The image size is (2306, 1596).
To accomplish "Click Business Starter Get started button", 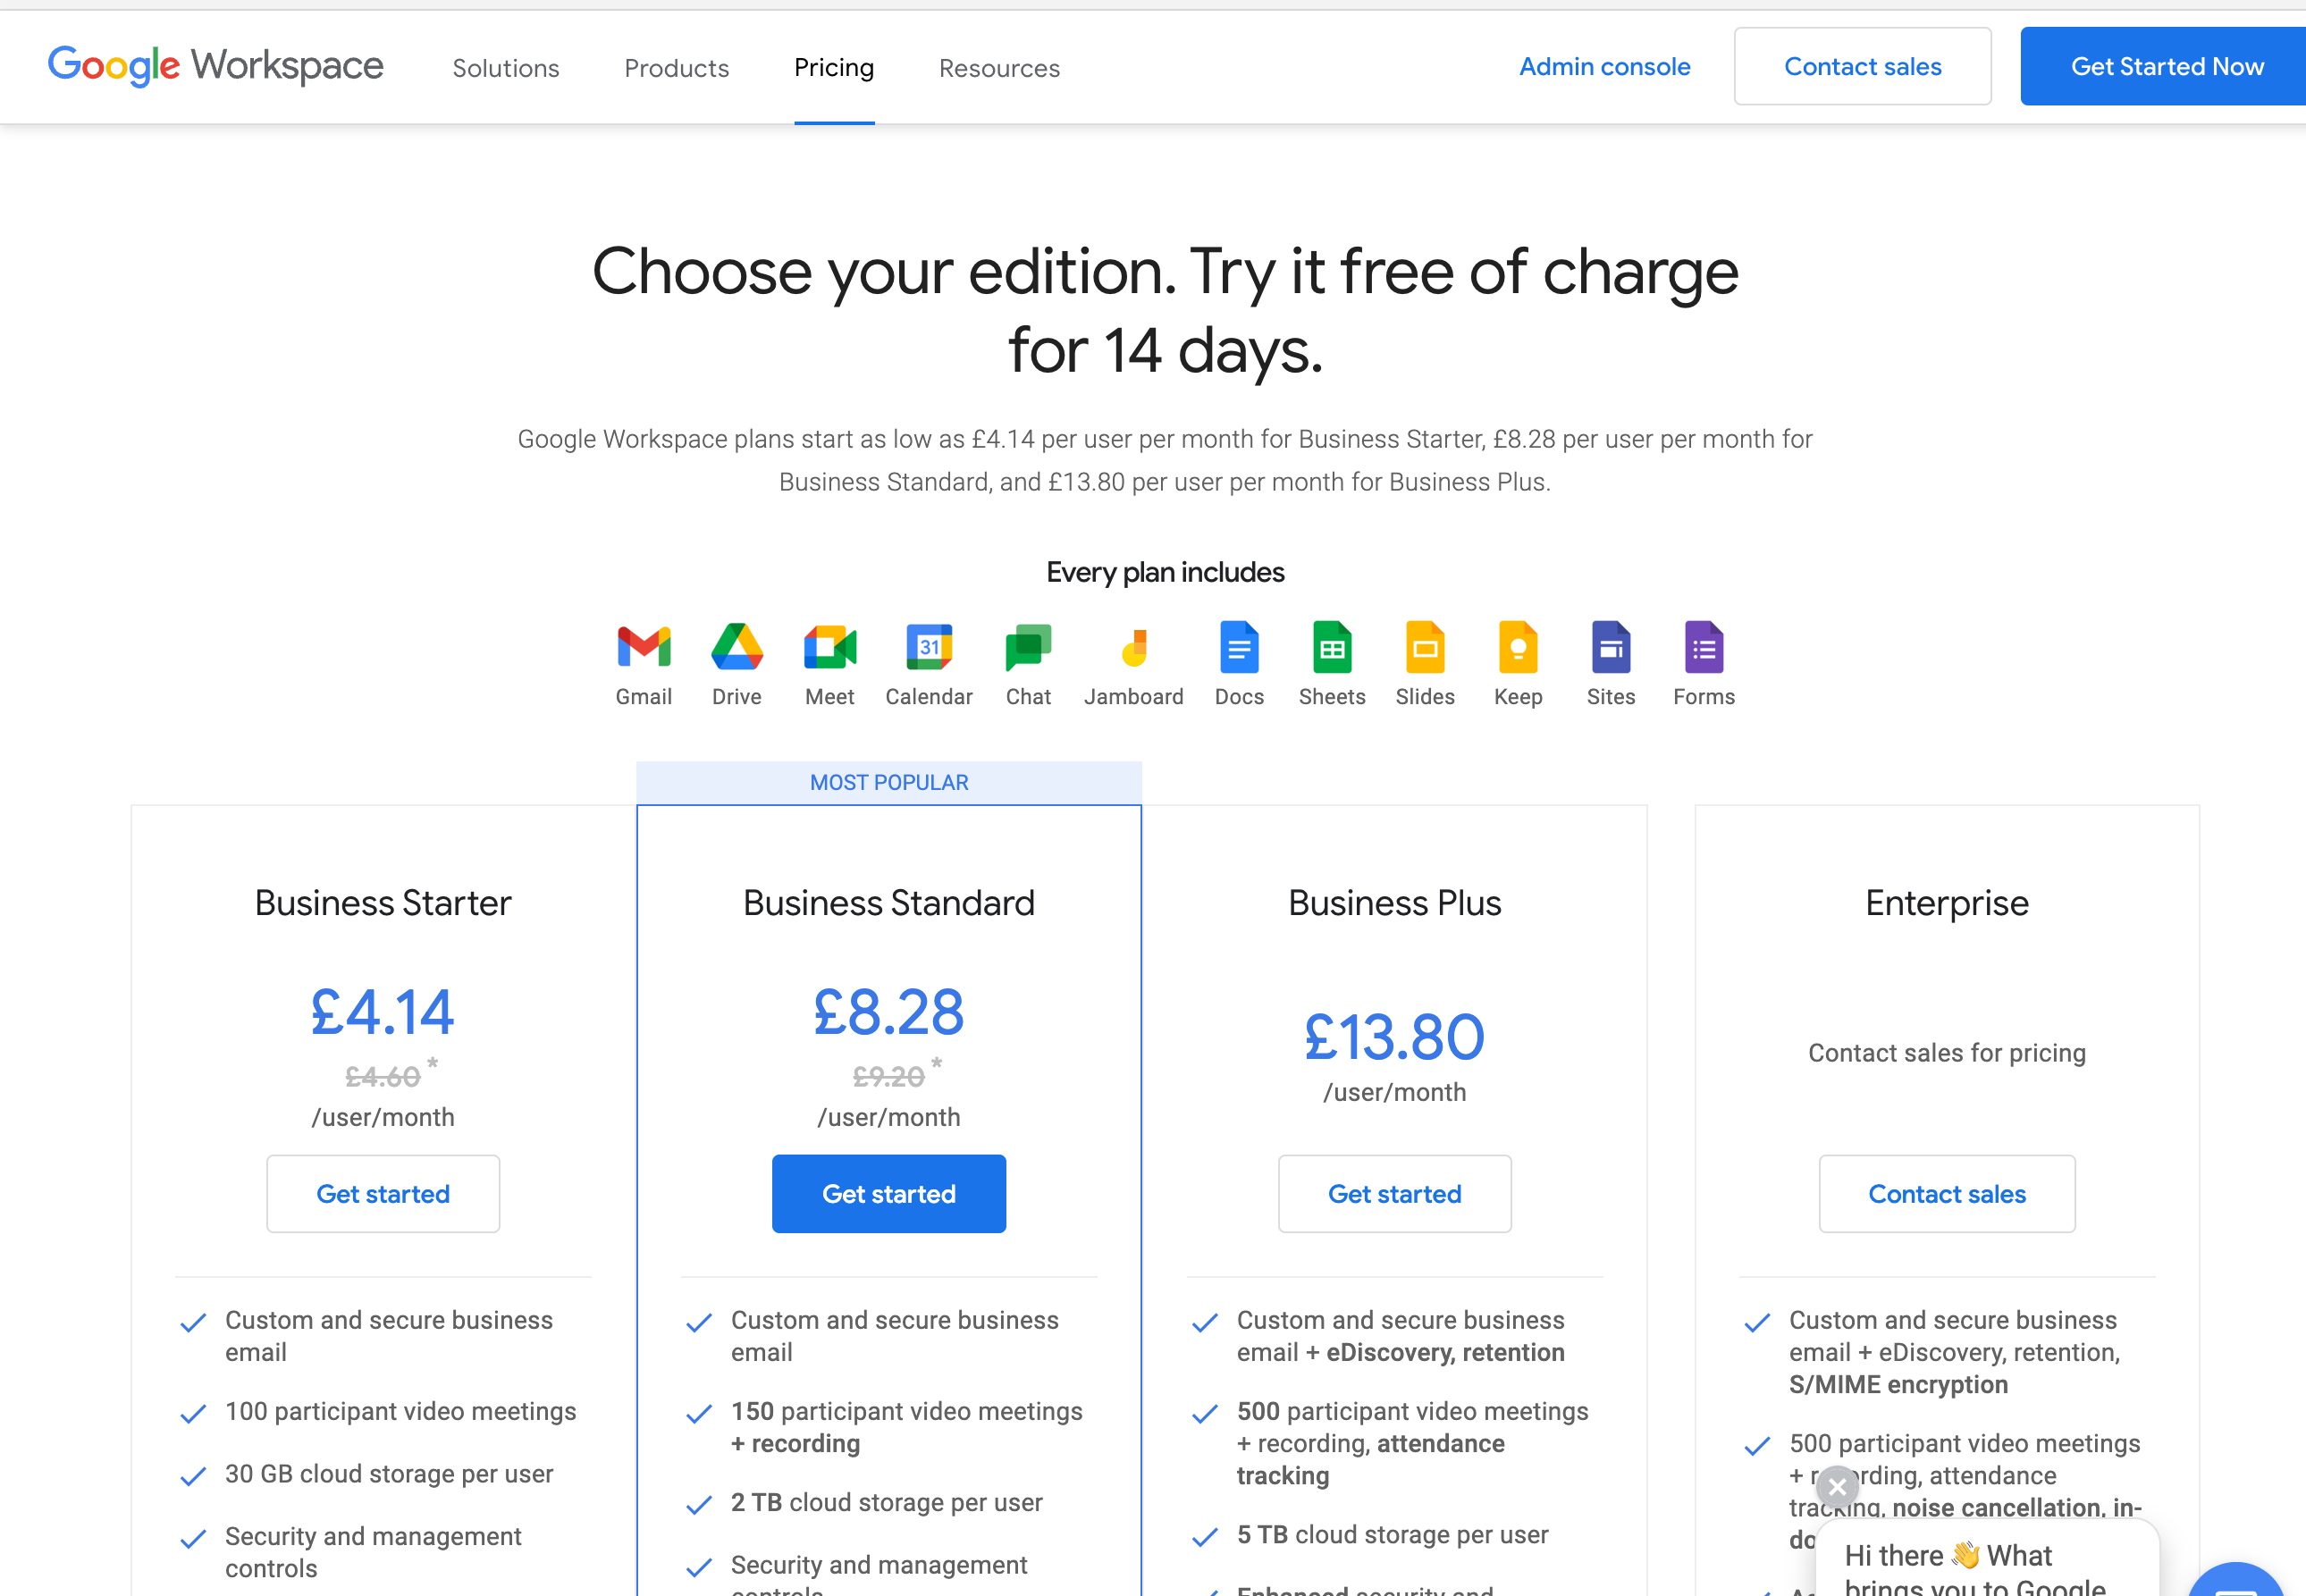I will (382, 1193).
